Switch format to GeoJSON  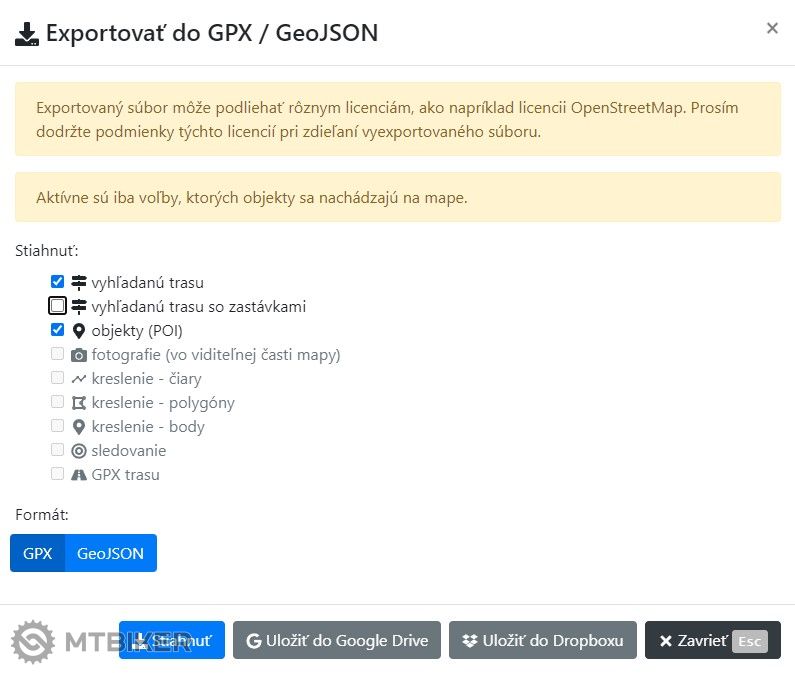tap(110, 553)
